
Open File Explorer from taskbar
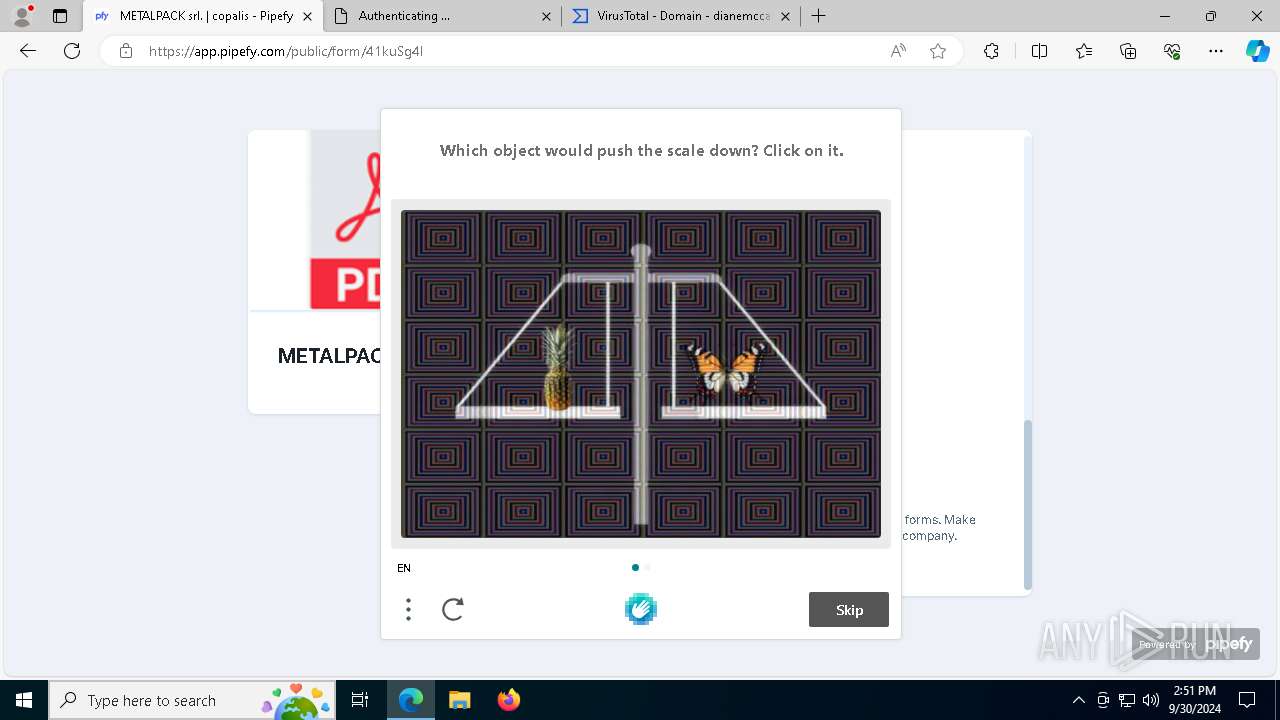pyautogui.click(x=460, y=700)
